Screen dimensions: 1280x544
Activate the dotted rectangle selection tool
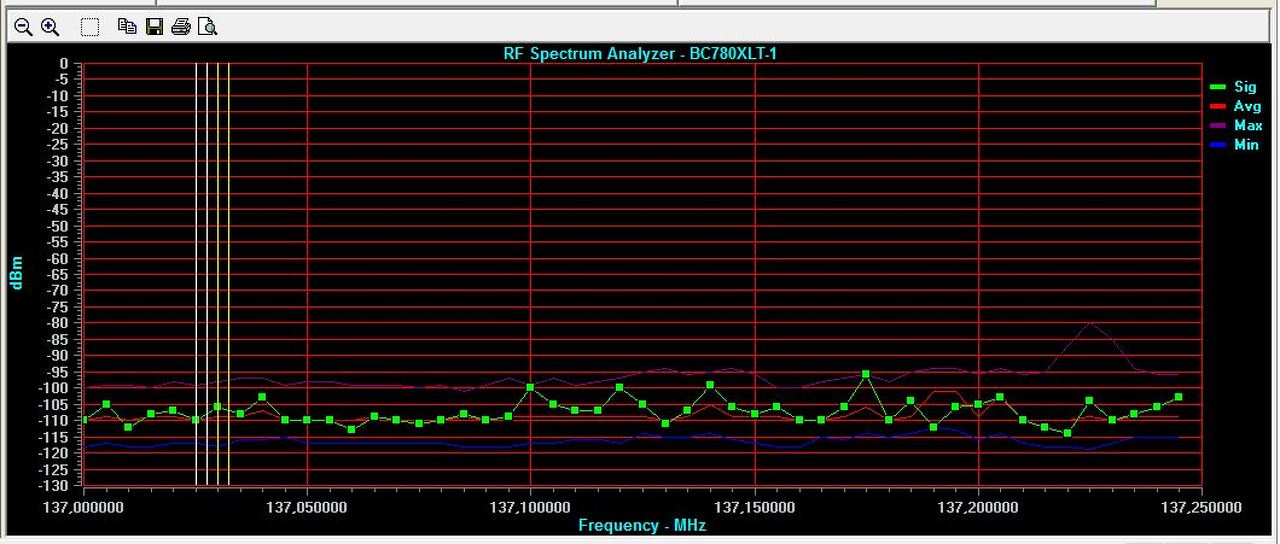click(x=90, y=27)
